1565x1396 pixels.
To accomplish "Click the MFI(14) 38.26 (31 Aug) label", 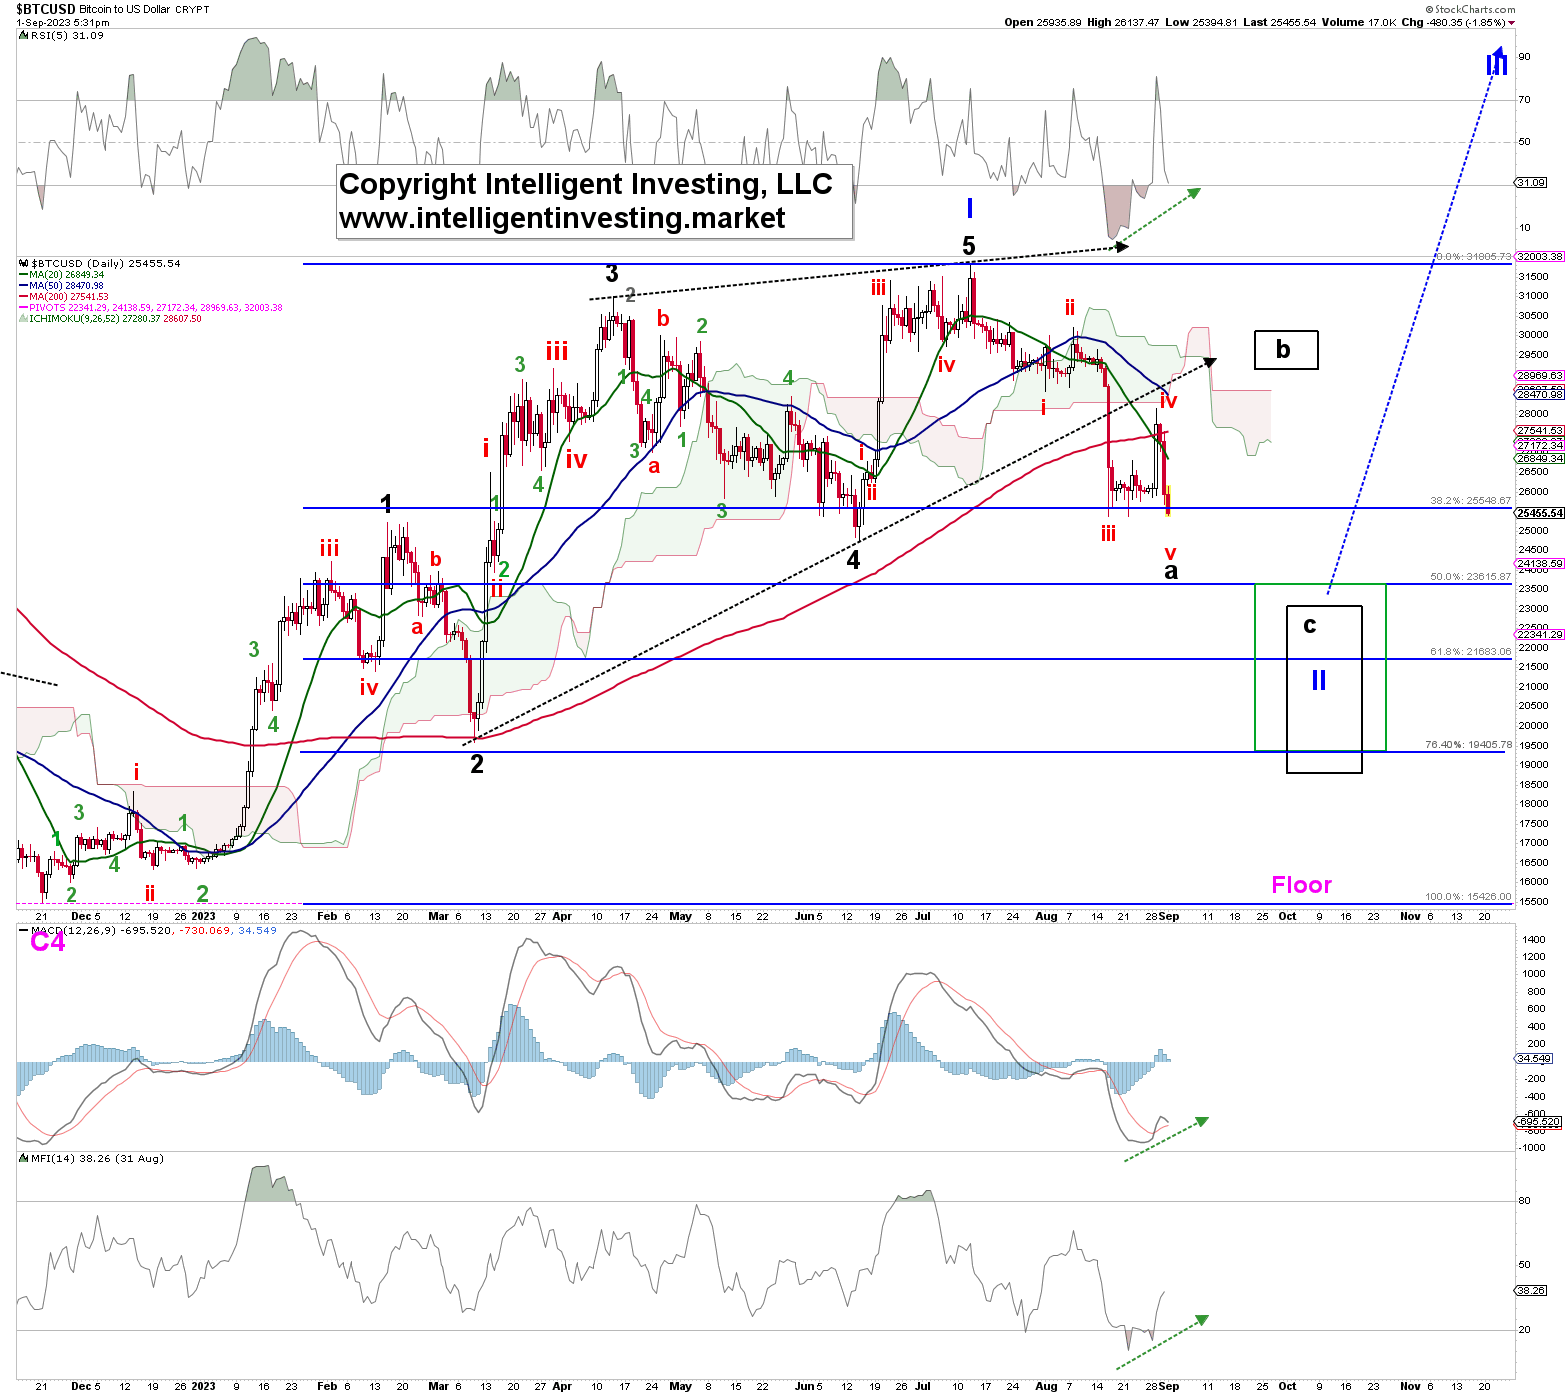I will (97, 1158).
